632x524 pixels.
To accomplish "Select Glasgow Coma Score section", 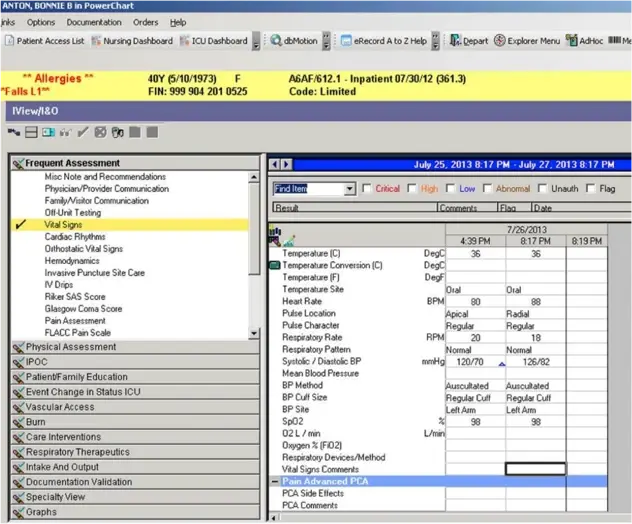I will tap(83, 309).
